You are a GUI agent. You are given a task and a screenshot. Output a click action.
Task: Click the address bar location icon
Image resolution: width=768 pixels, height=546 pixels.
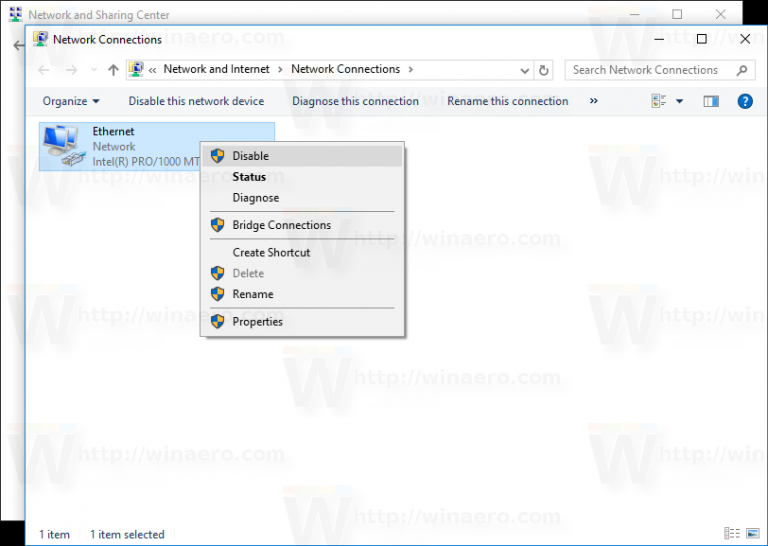136,70
